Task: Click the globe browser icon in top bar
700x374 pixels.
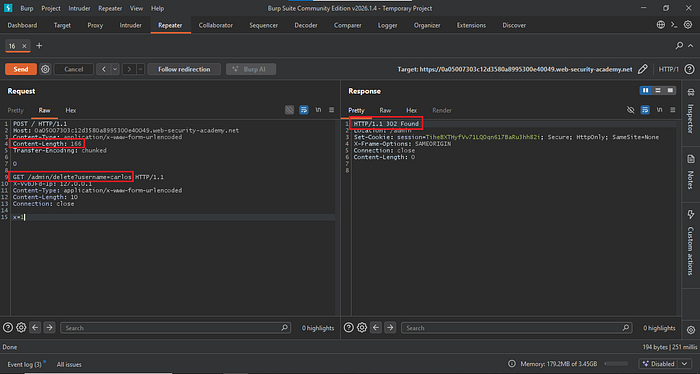Action: (x=661, y=25)
